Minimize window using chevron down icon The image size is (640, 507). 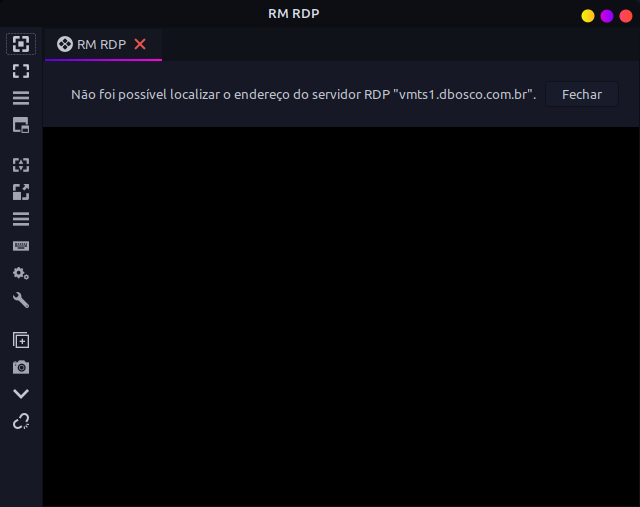coord(21,394)
